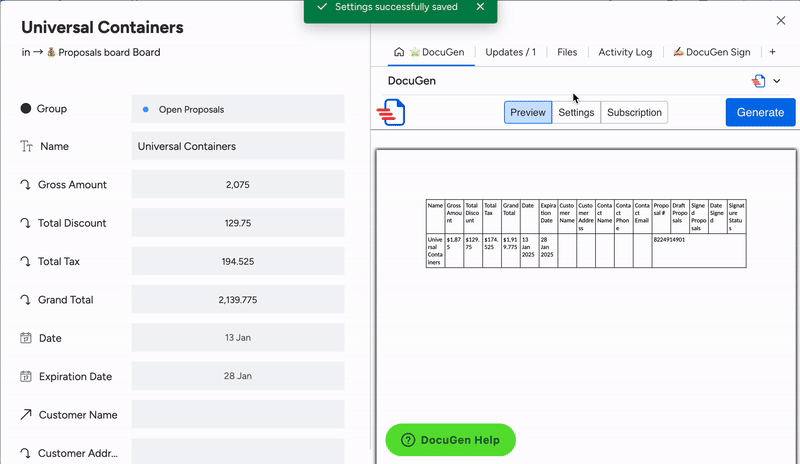
Task: Click the Total Tax value 194.525
Action: 238,261
